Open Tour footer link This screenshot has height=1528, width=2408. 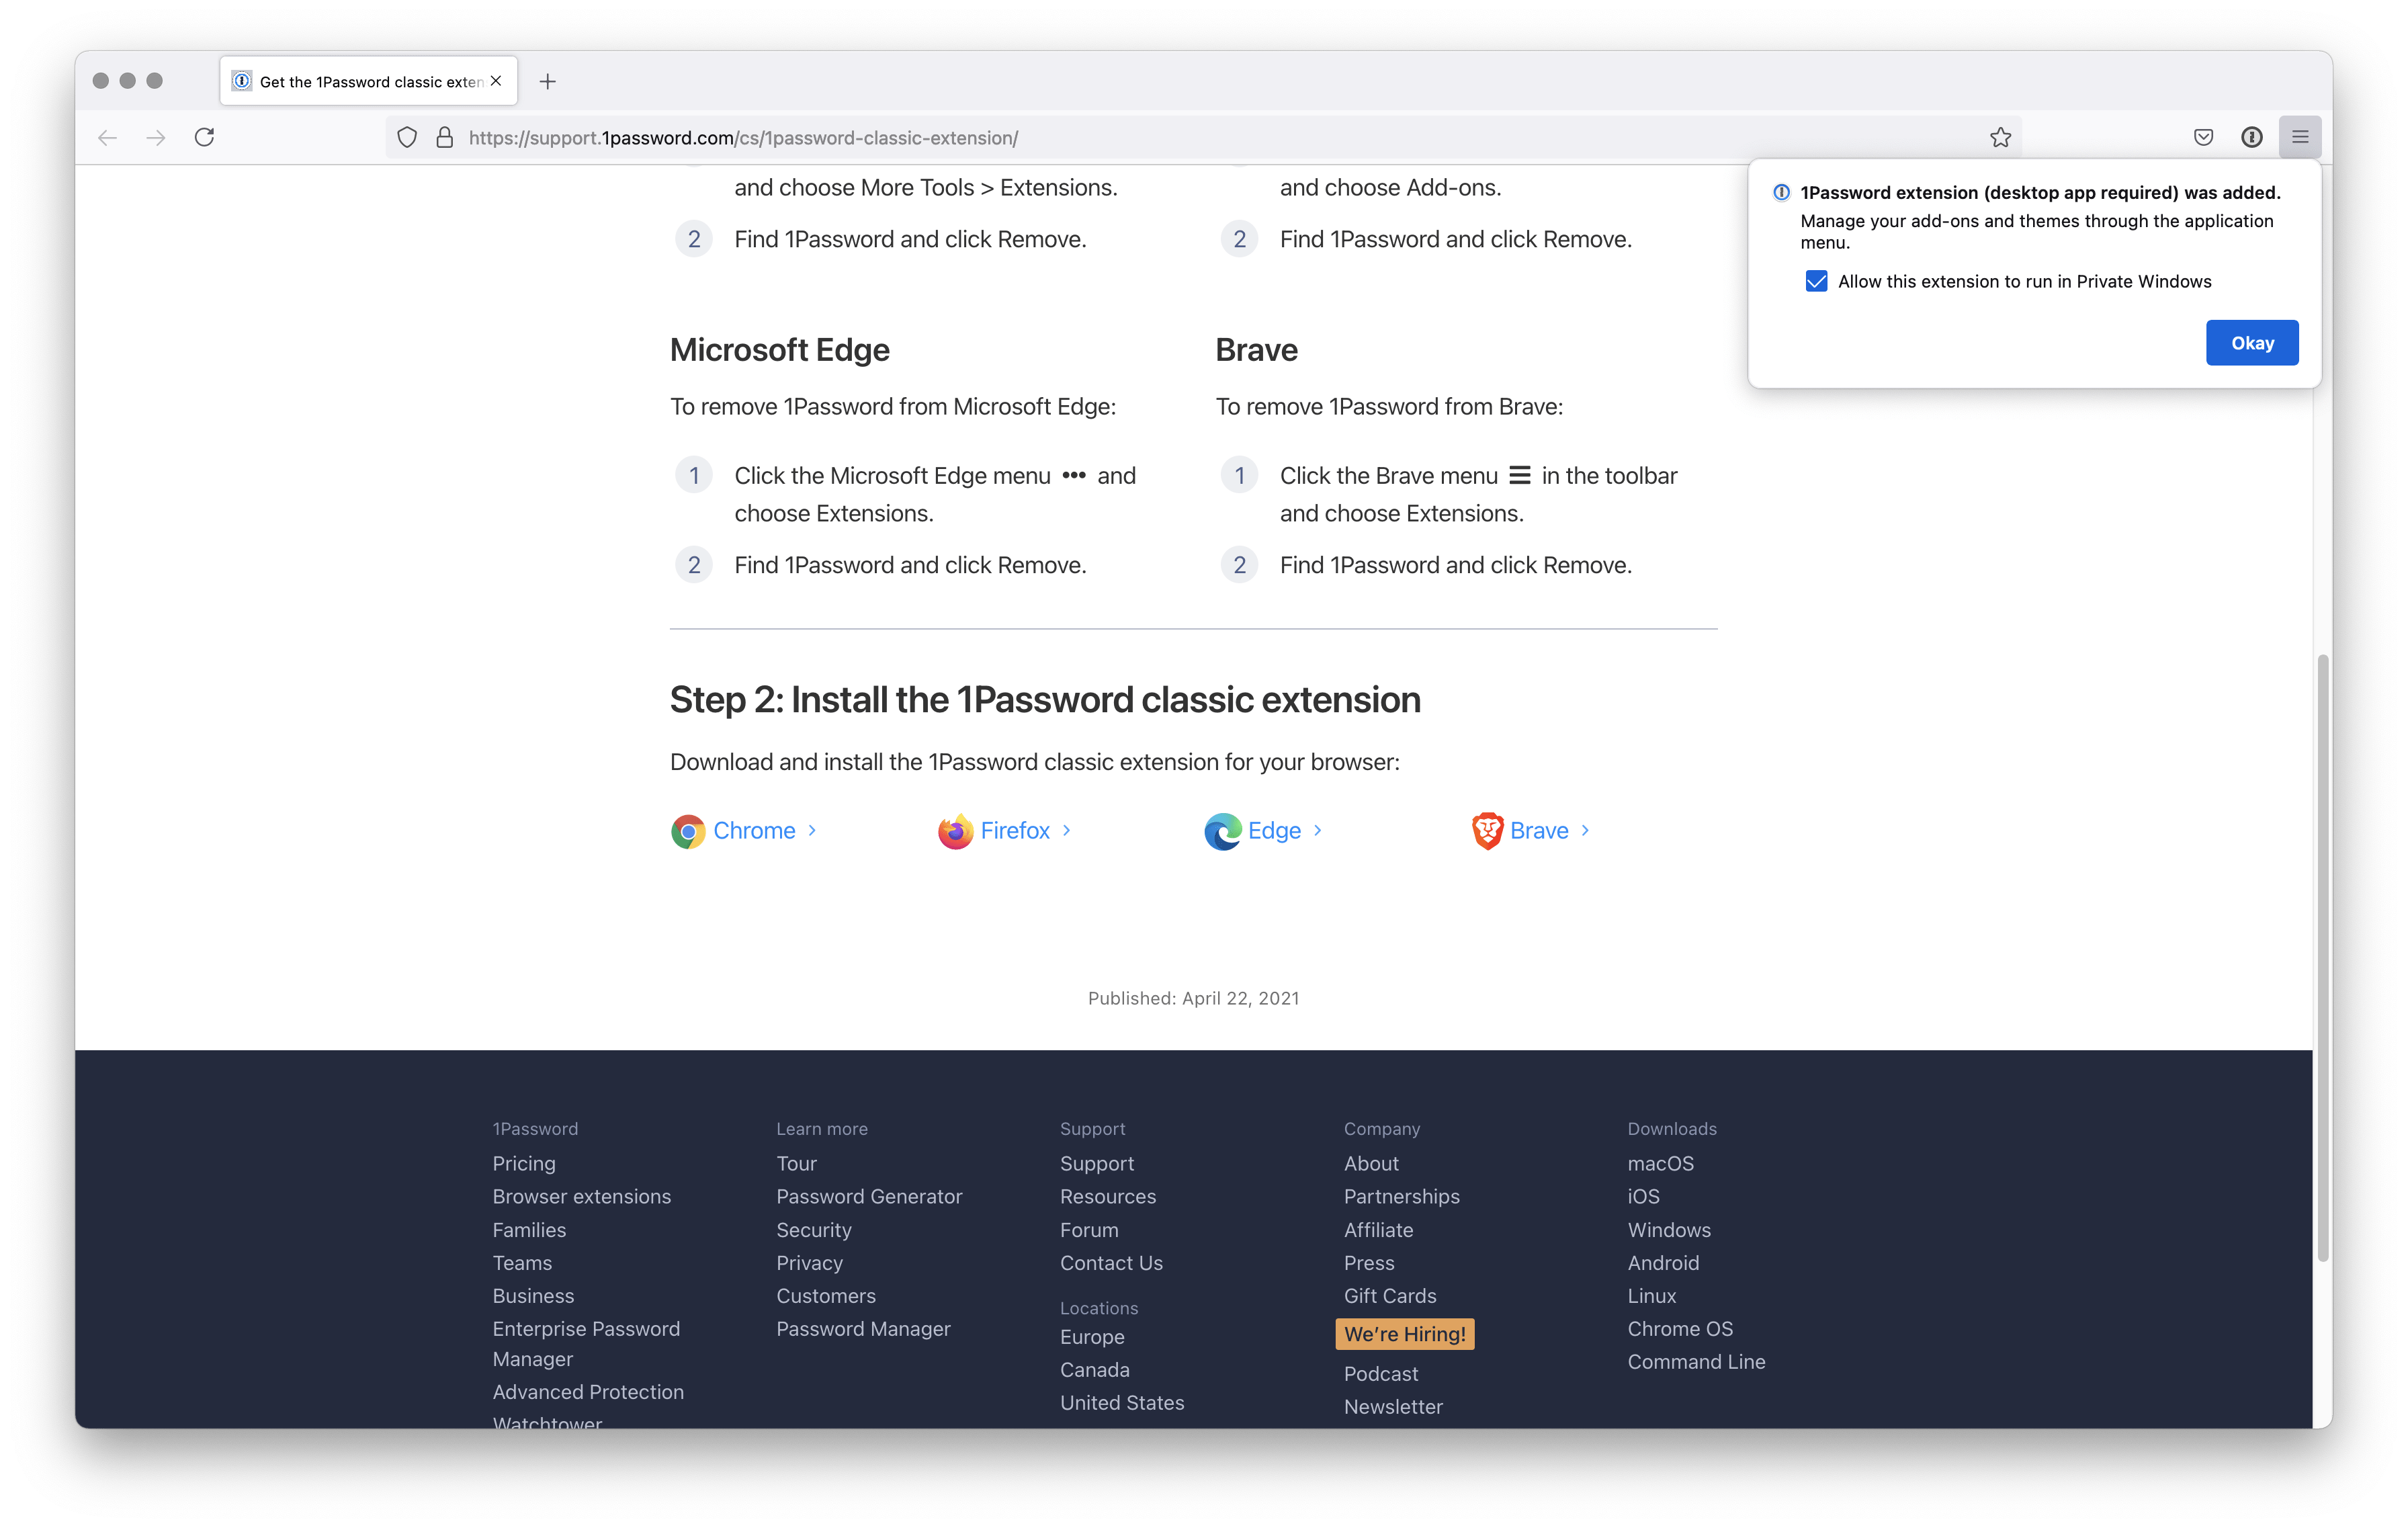click(796, 1163)
